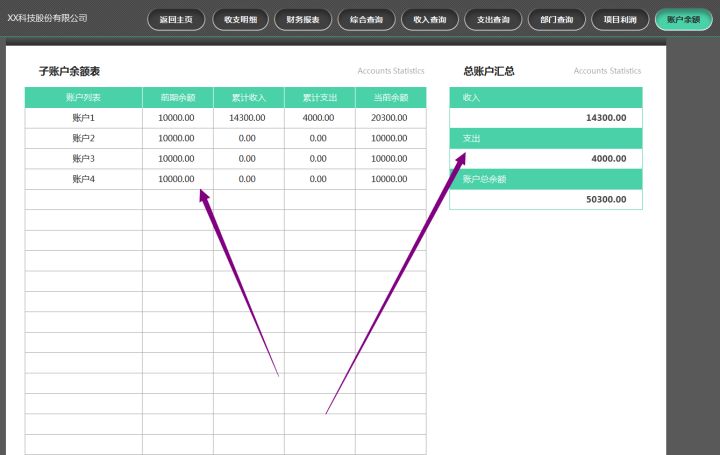720x455 pixels.
Task: Click Accounts Statistics label beside 总账户汇总
Action: [607, 71]
